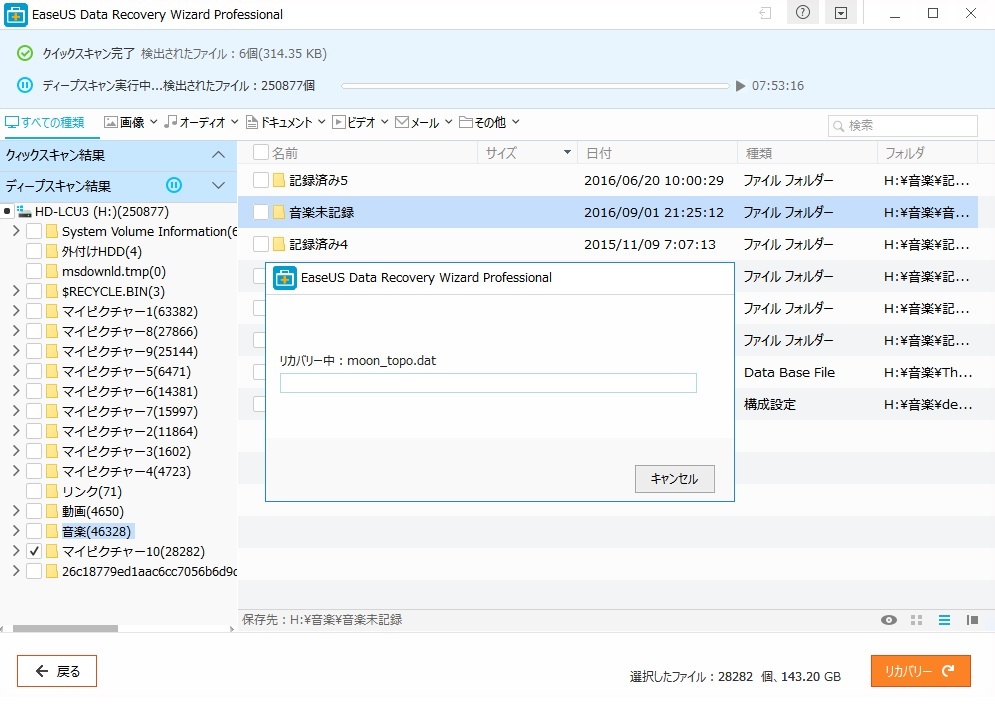Click the HD-LCU3 drive icon
This screenshot has height=724, width=995.
tap(24, 211)
